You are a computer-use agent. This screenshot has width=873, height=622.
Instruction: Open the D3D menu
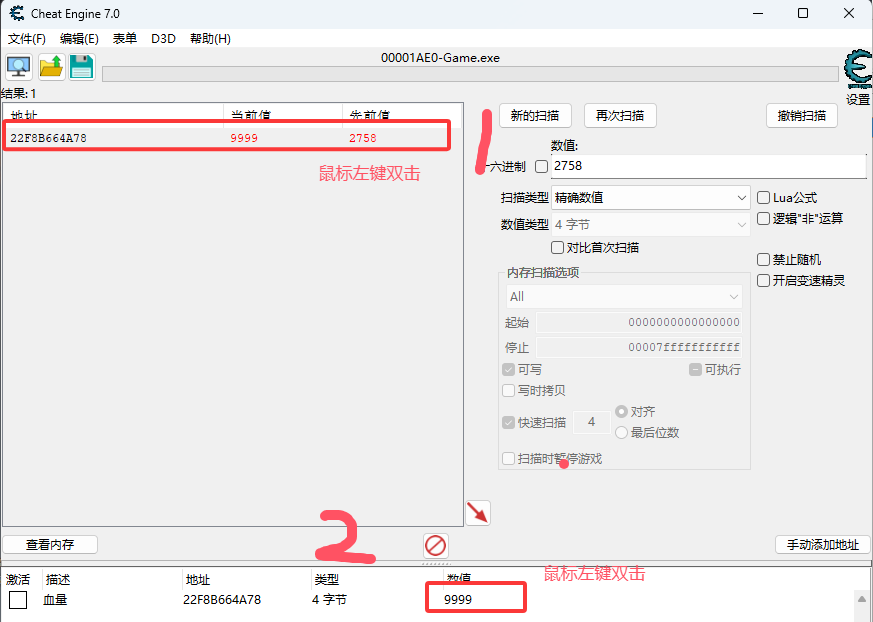[x=163, y=38]
